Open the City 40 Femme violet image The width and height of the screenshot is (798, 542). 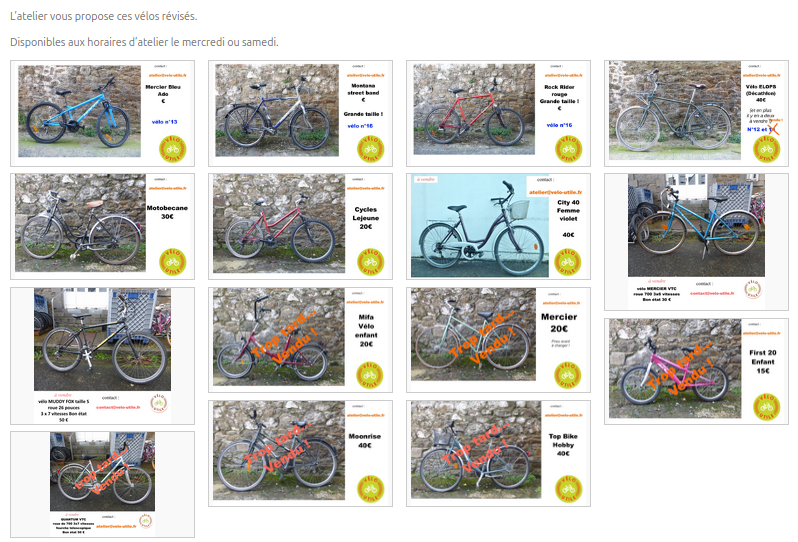point(498,226)
